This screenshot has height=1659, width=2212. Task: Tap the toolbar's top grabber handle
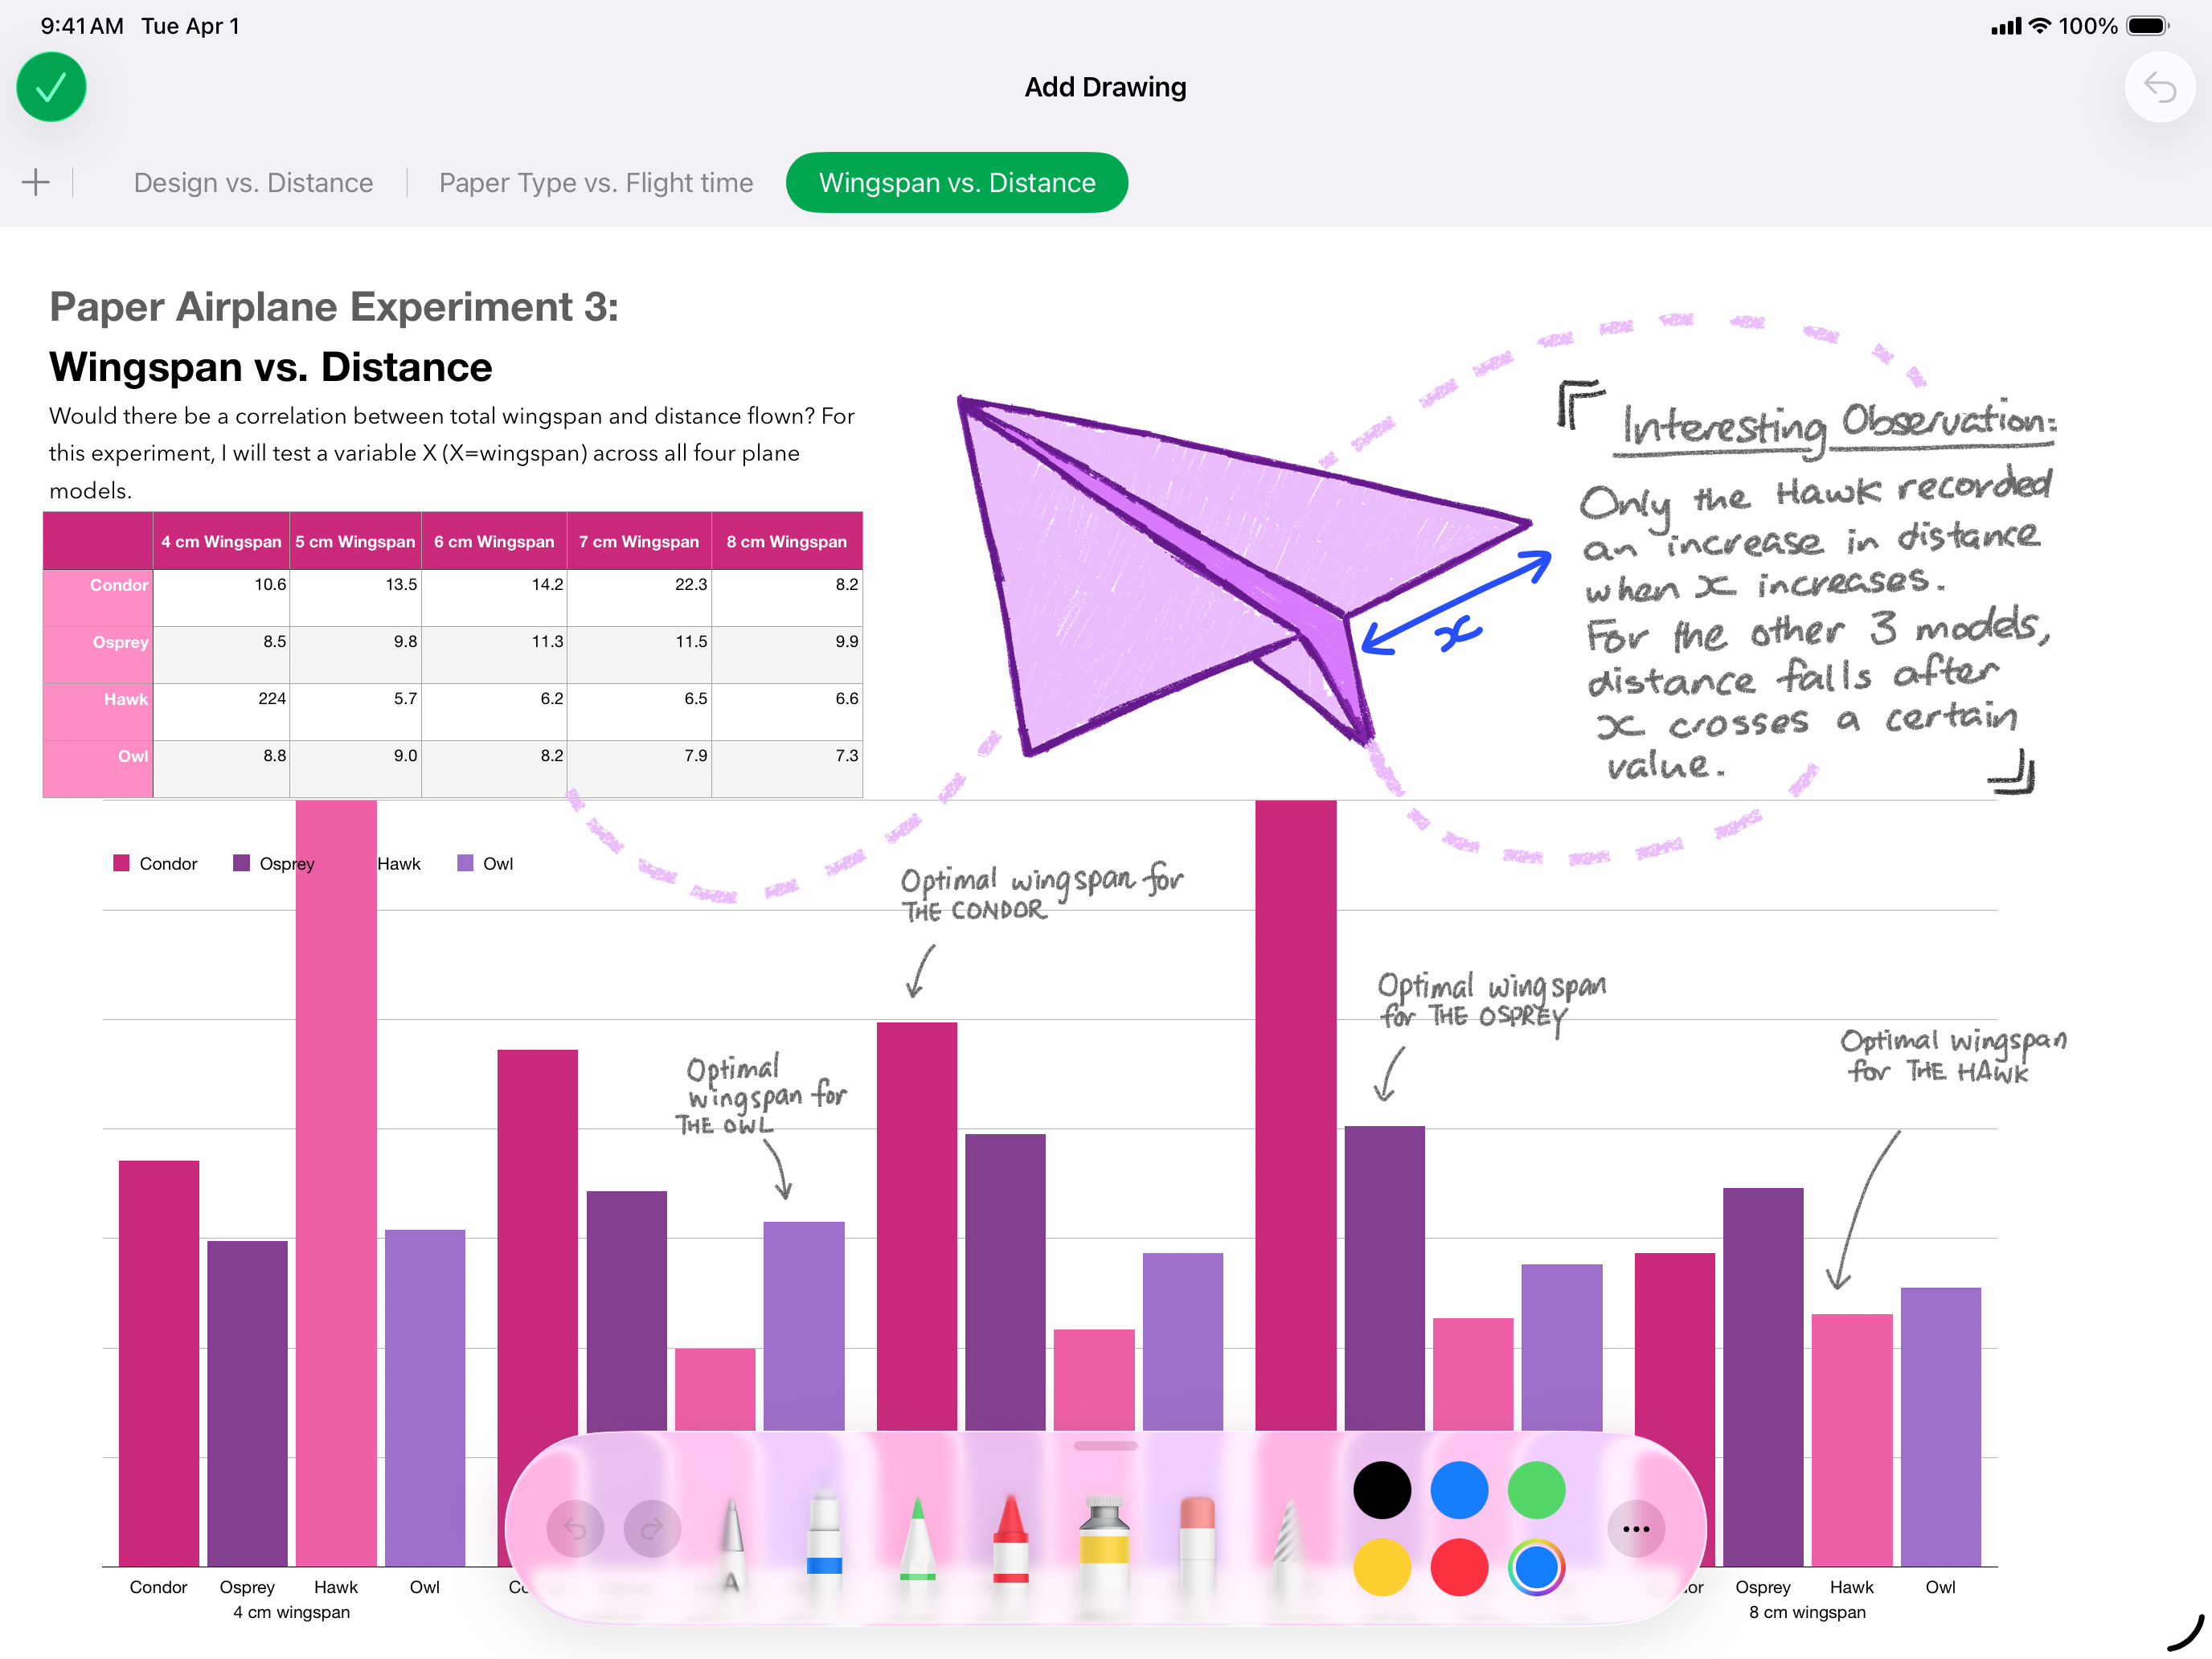click(x=1105, y=1446)
